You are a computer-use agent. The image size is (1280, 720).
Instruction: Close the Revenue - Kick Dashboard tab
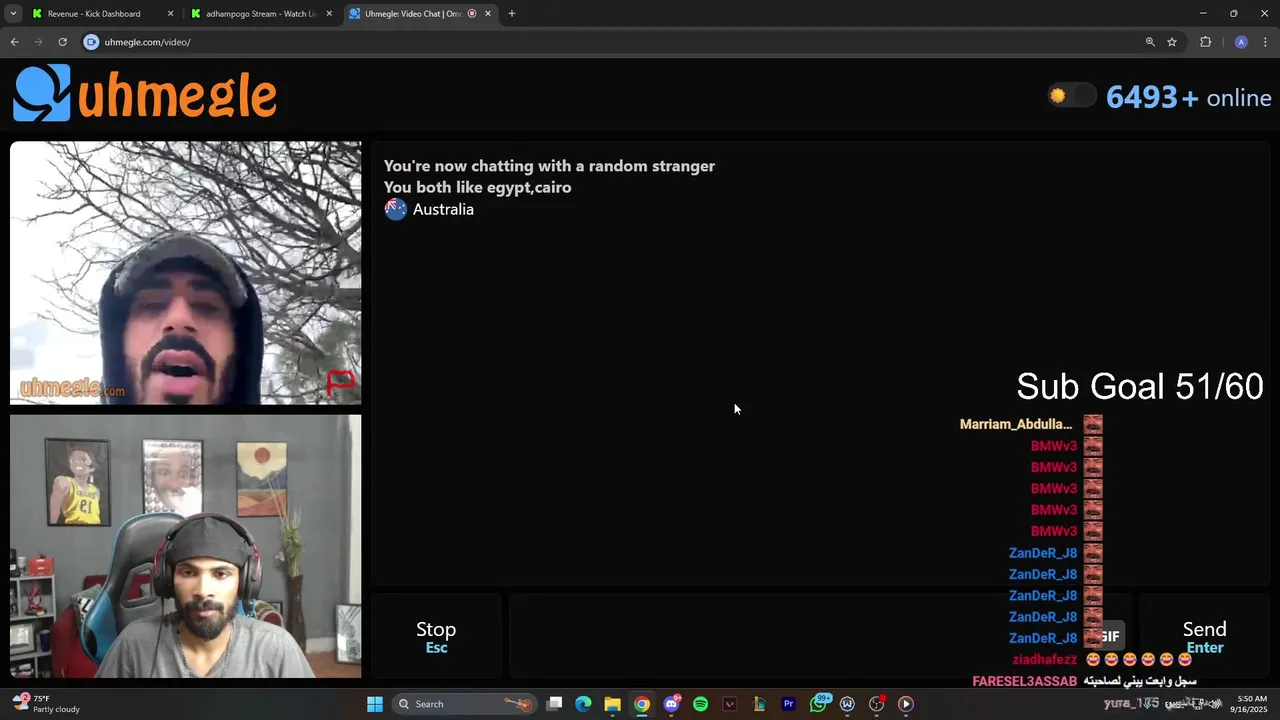click(170, 14)
